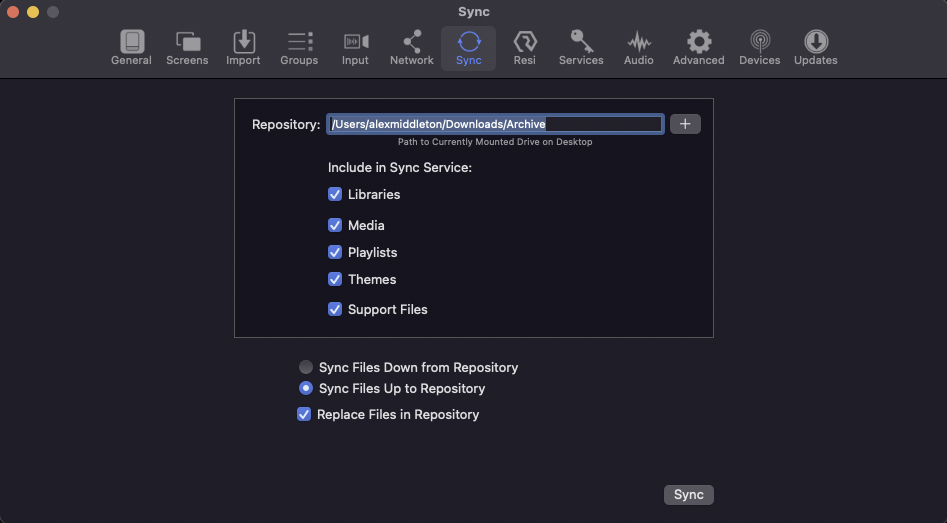Open the Advanced preferences pane
Image resolution: width=947 pixels, height=523 pixels.
pos(699,48)
